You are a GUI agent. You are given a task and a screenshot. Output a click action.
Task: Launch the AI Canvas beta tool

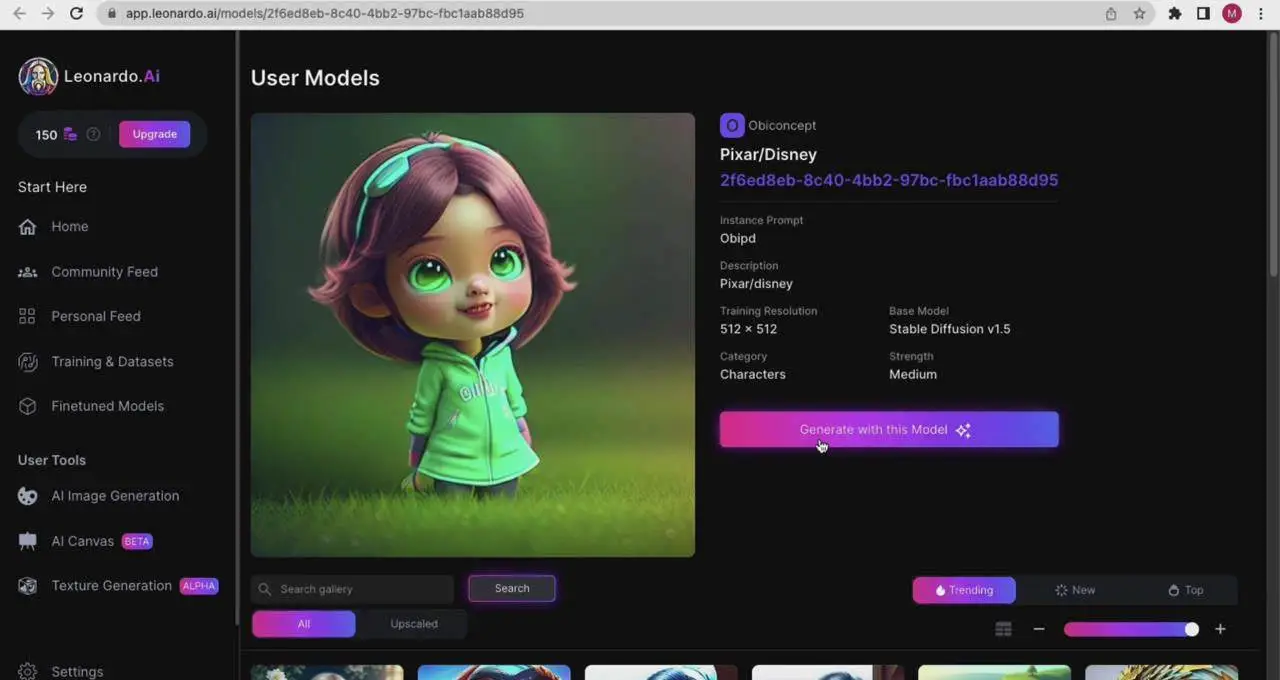[83, 541]
